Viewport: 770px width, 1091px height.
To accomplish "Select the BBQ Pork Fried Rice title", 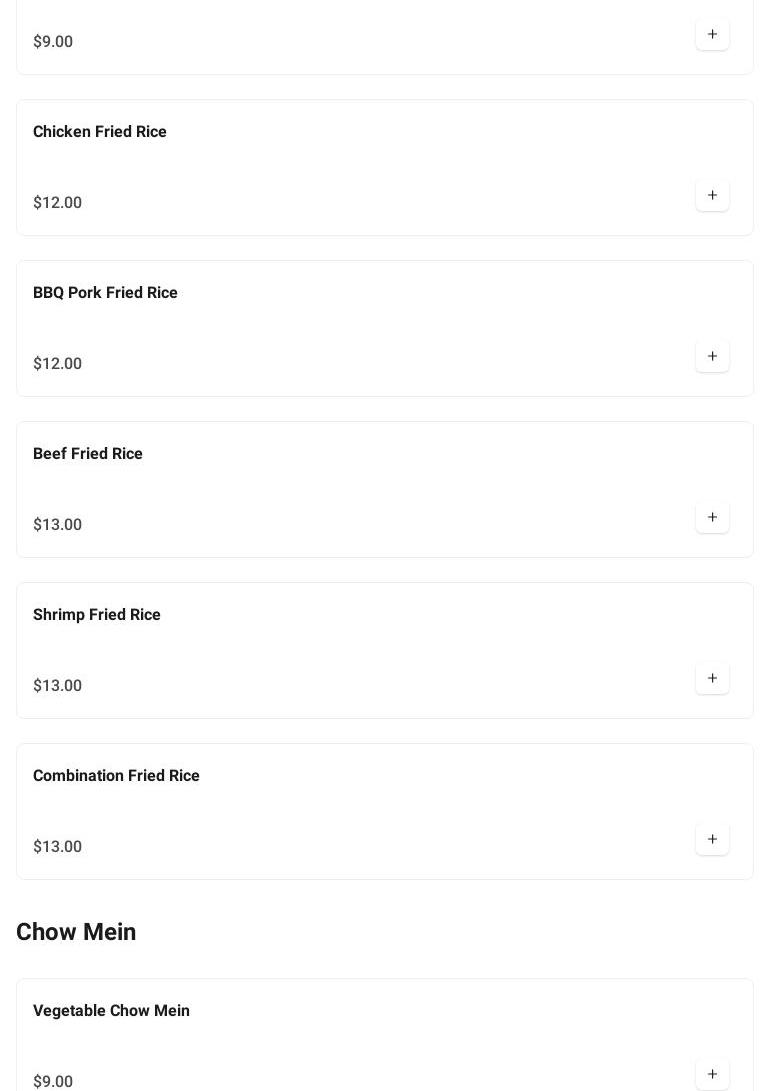I will pyautogui.click(x=105, y=293).
